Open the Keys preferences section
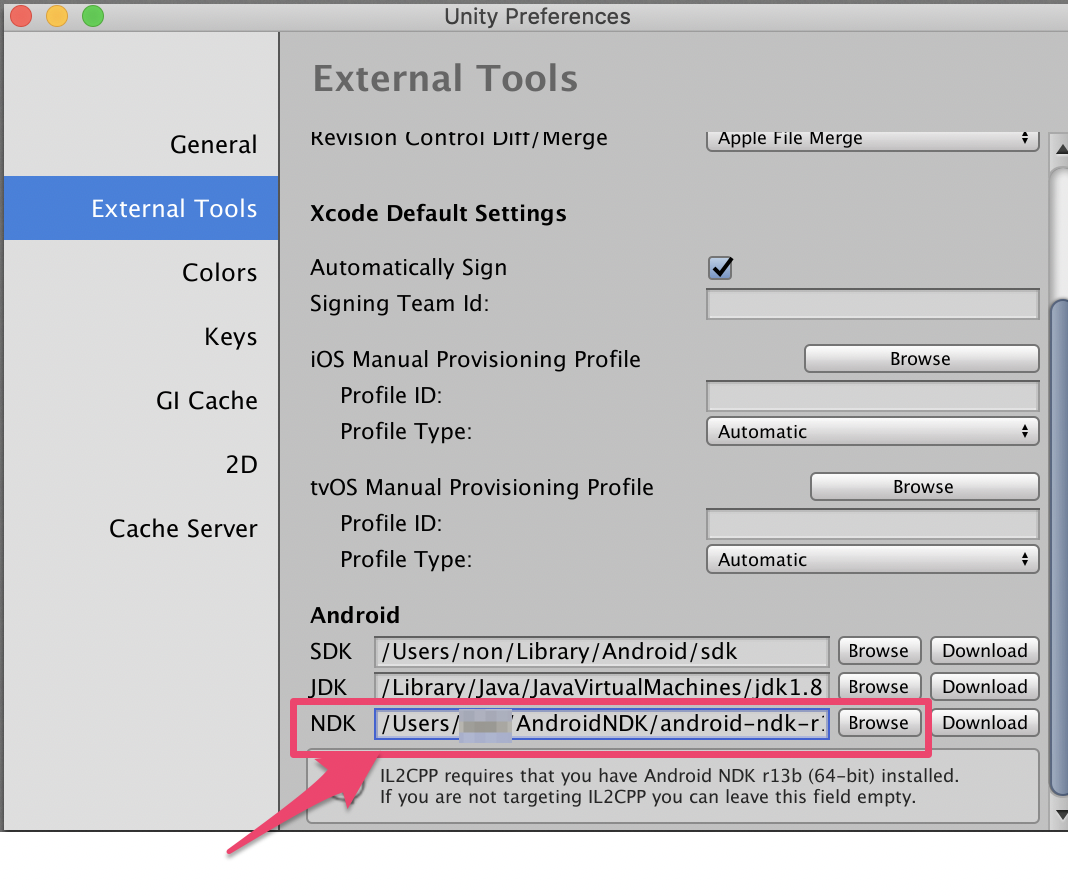The image size is (1068, 896). [x=230, y=337]
